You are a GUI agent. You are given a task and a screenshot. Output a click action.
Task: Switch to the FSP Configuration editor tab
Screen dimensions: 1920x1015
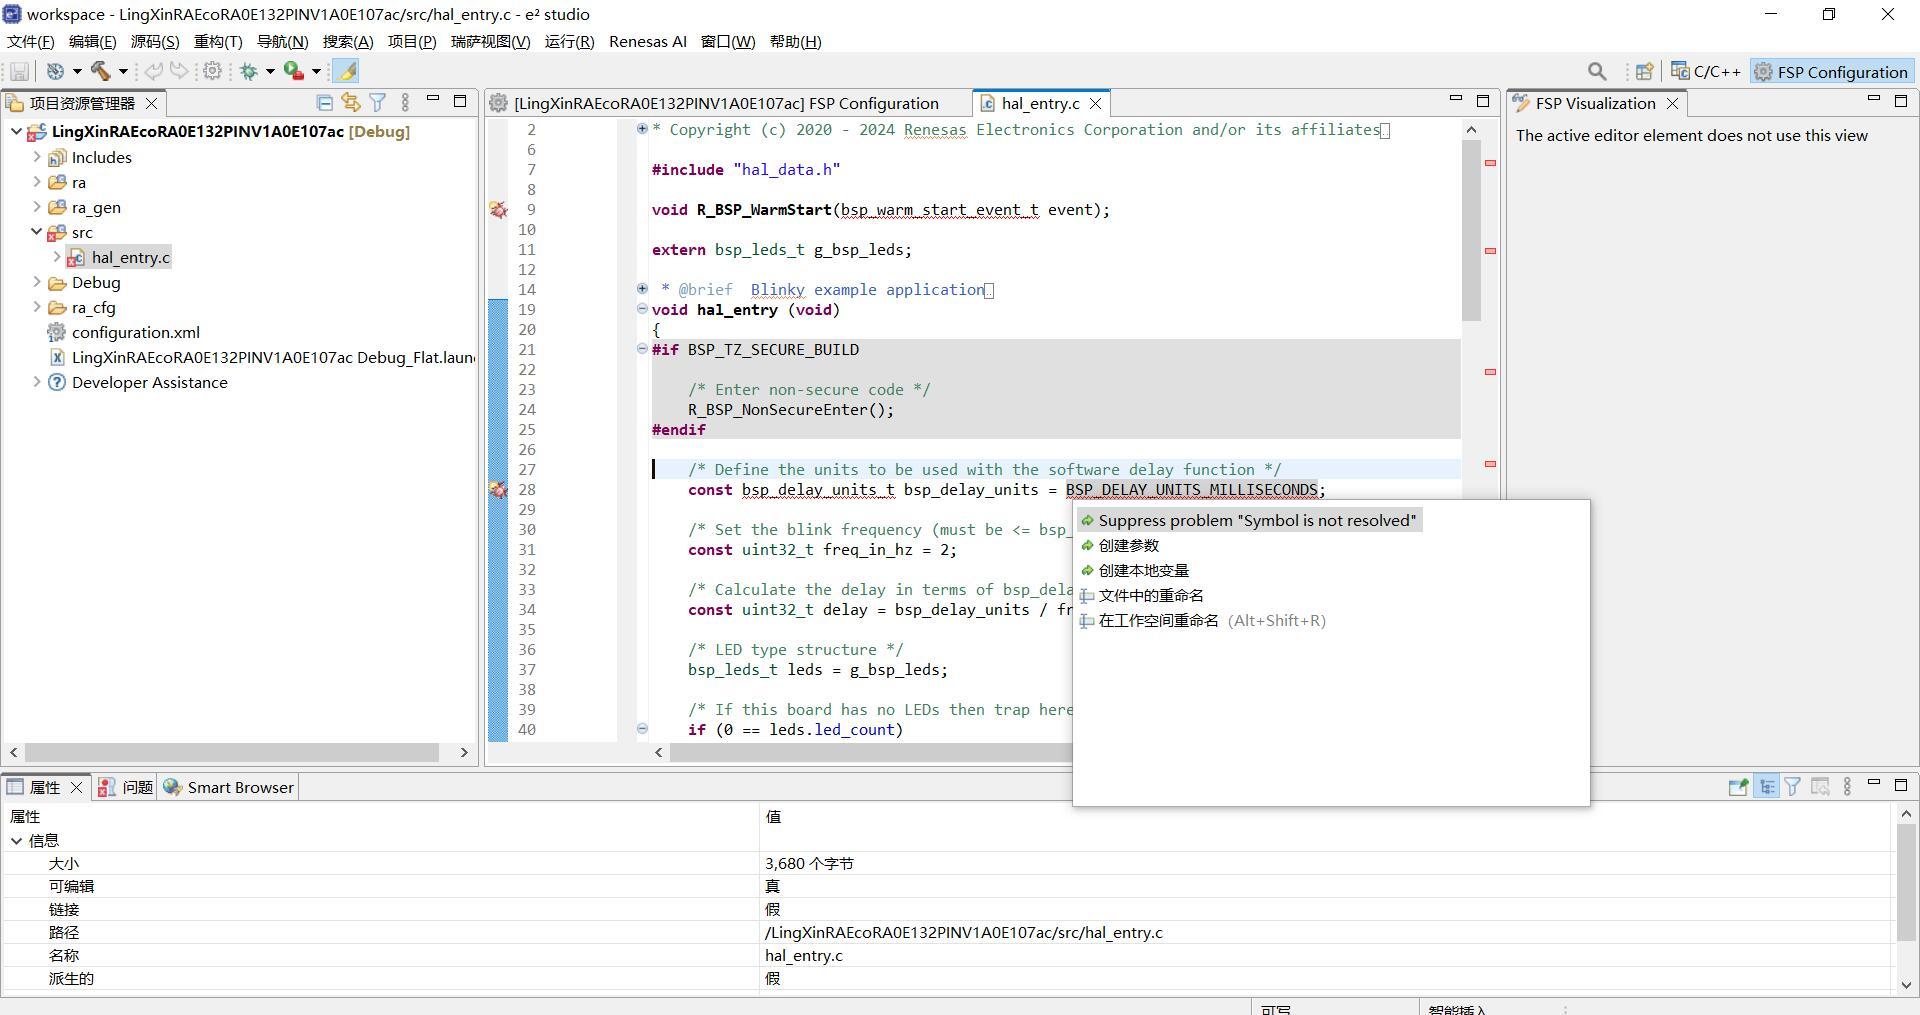tap(726, 104)
